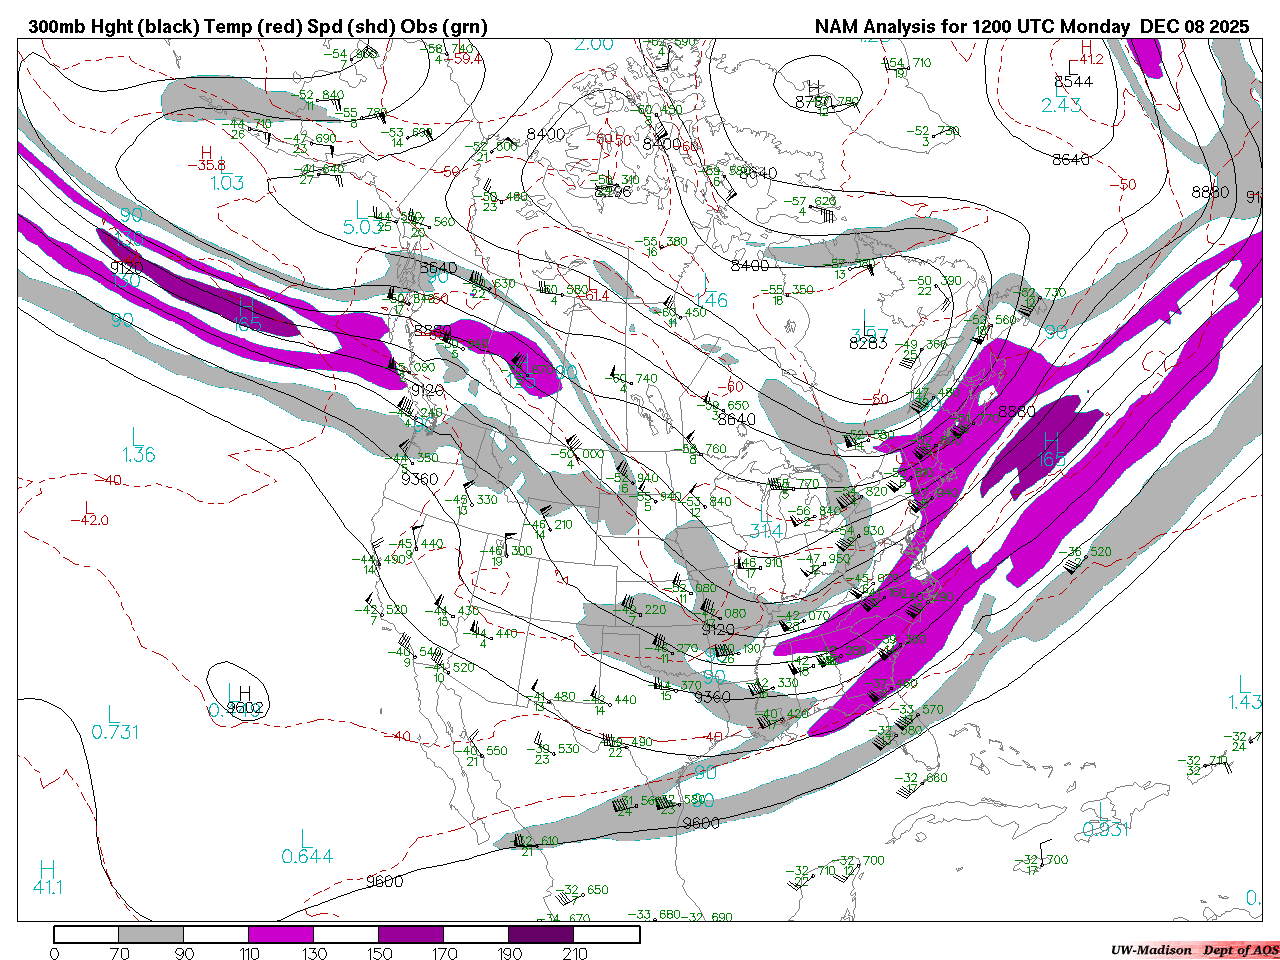Viewport: 1280px width, 960px height.
Task: Click the "110" tick label under the color bar
Action: pyautogui.click(x=249, y=953)
